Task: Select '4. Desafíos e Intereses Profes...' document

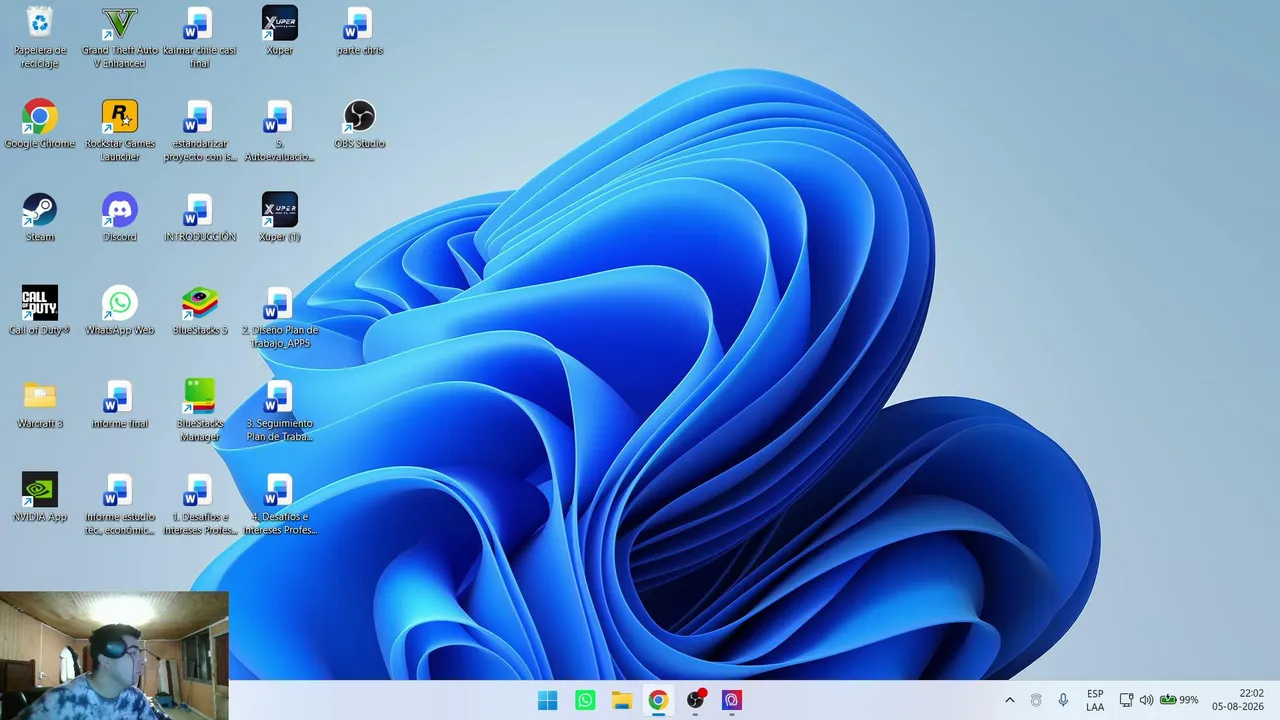Action: (x=280, y=504)
